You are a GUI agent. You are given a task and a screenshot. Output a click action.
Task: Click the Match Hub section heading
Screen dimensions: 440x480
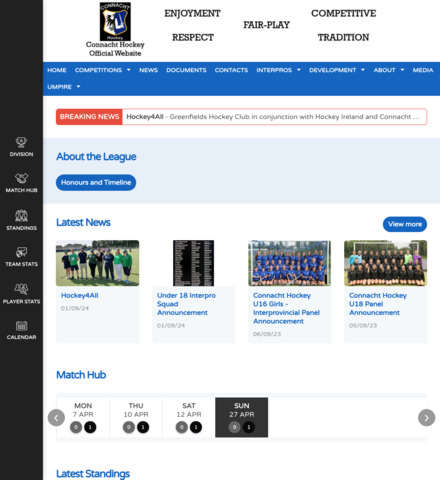[x=81, y=375]
